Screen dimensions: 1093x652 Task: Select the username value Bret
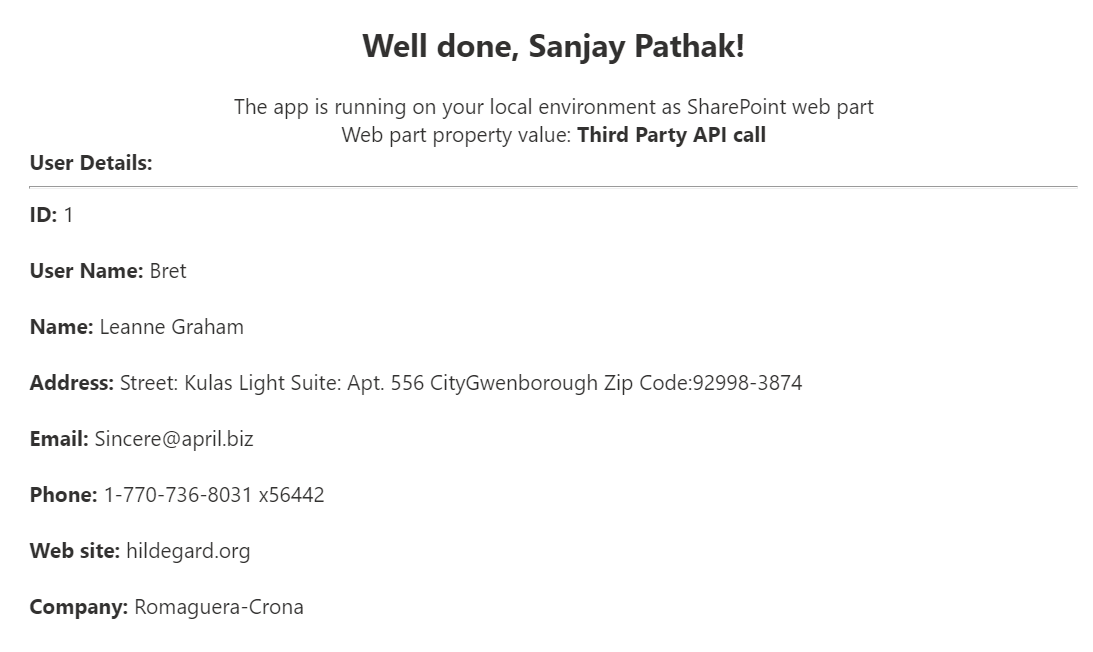168,271
